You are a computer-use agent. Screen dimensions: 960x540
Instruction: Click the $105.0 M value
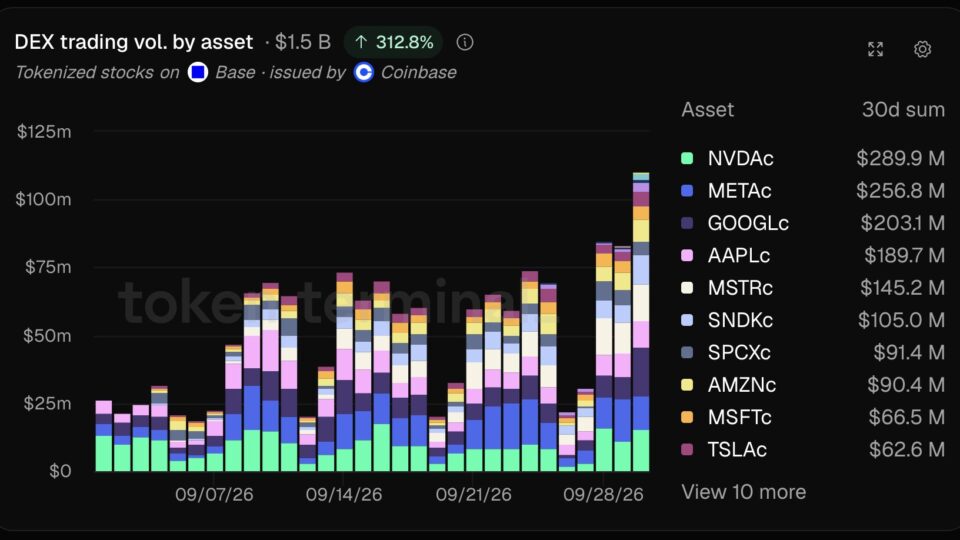click(901, 320)
